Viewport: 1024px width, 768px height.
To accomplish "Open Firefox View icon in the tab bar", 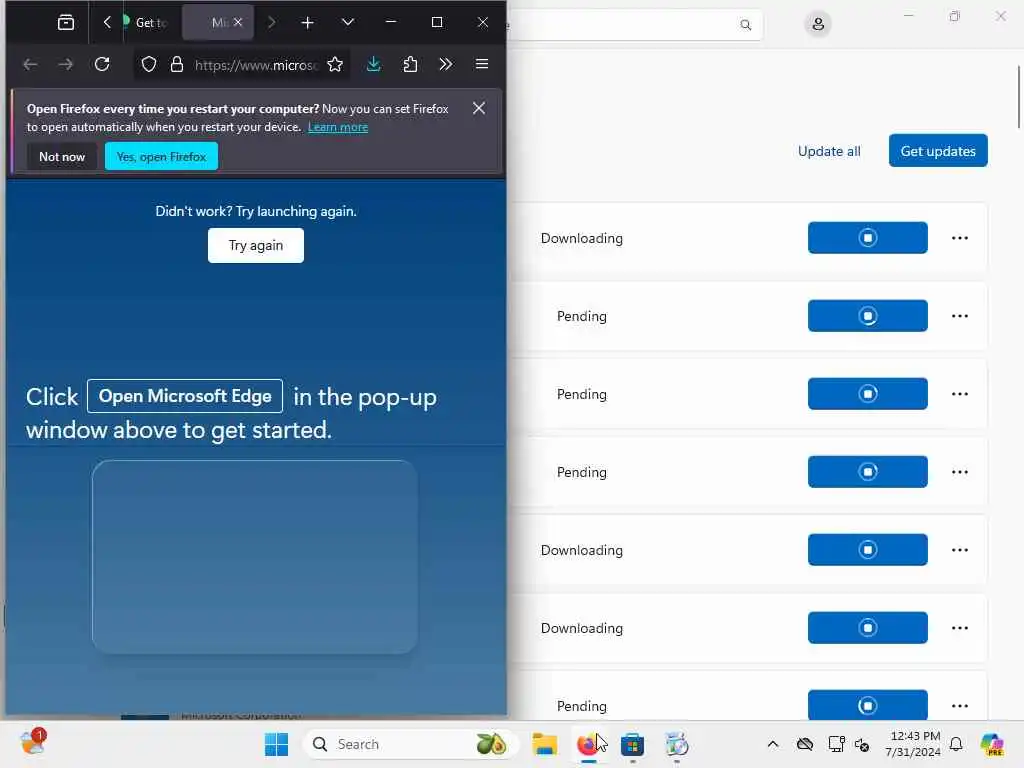I will pos(66,22).
